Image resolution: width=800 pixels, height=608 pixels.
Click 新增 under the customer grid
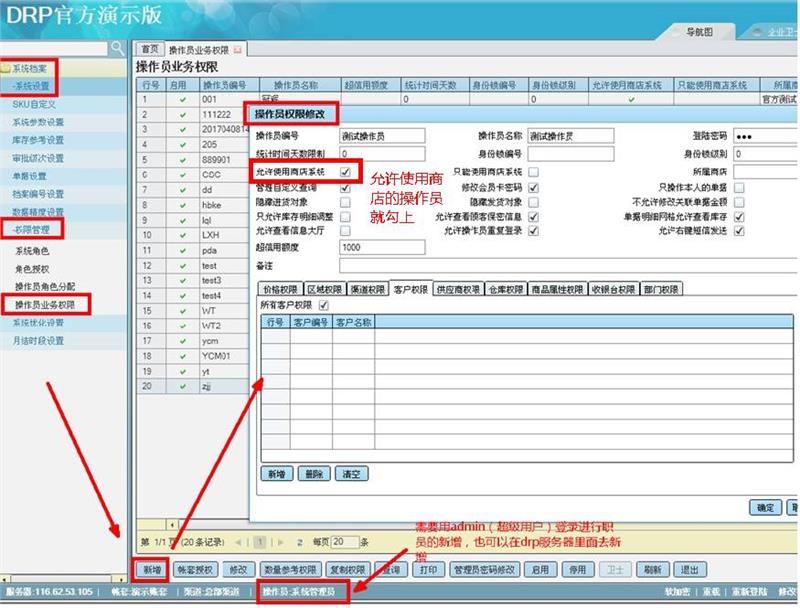click(x=277, y=474)
